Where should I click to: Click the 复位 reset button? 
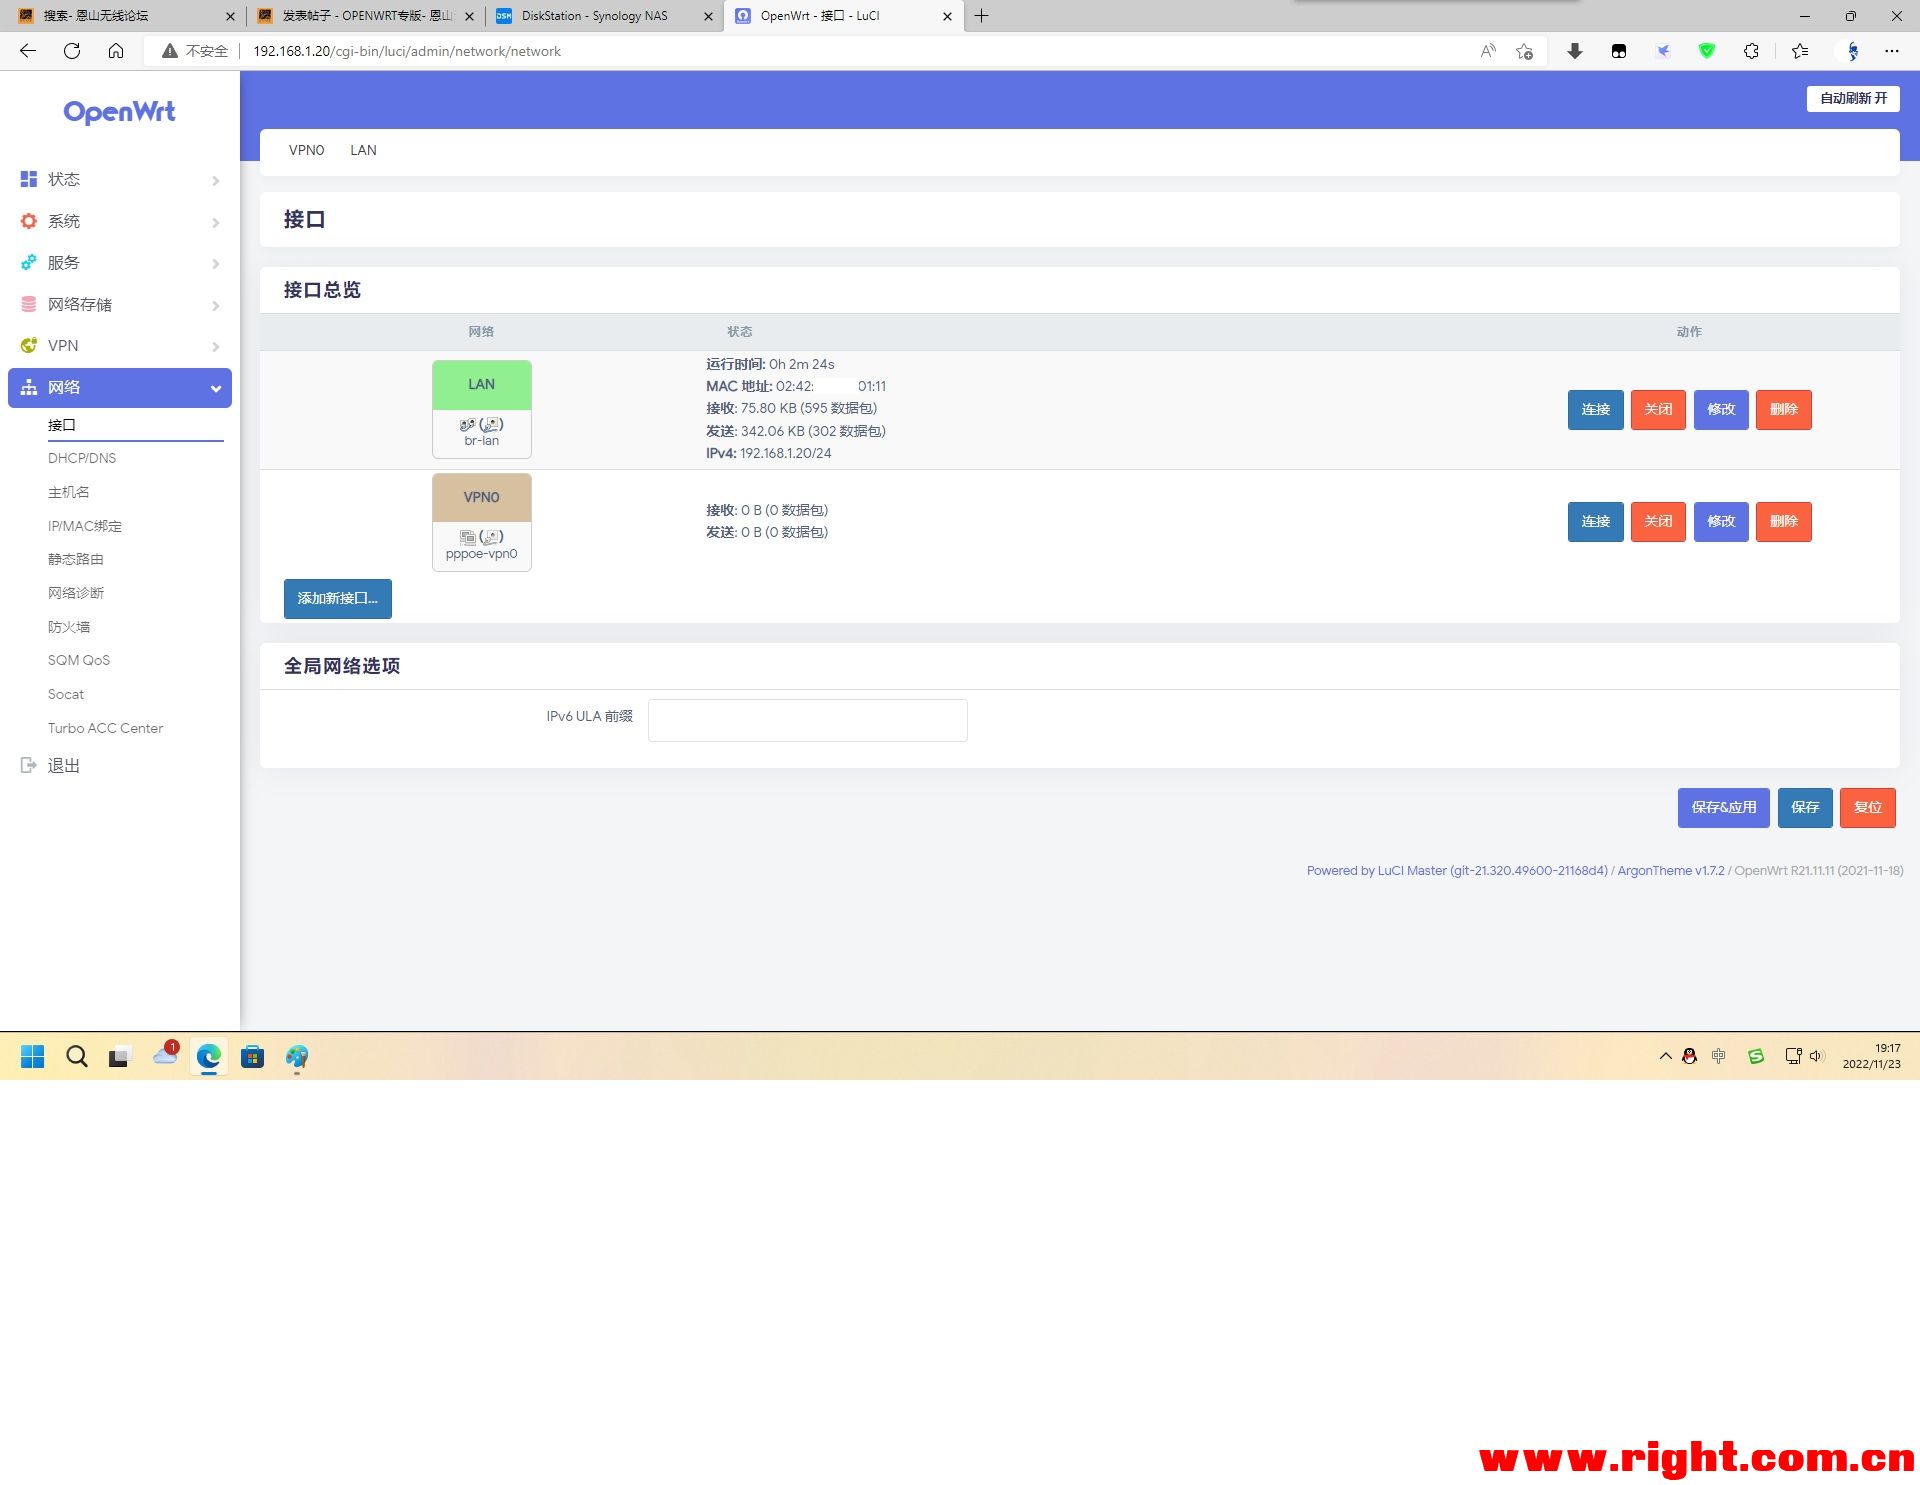click(1868, 808)
